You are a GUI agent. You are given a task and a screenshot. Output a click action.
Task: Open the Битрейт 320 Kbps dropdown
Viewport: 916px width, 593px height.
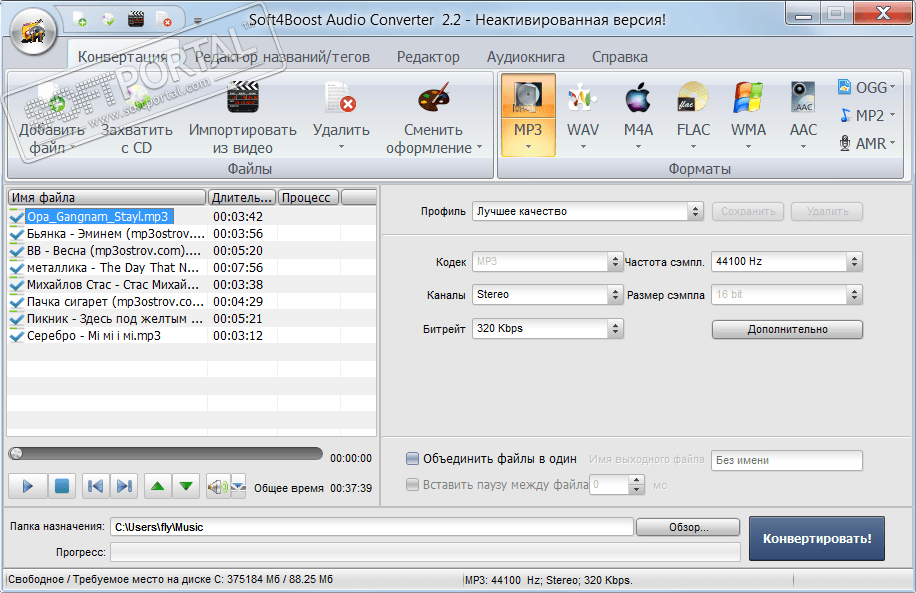pyautogui.click(x=547, y=328)
